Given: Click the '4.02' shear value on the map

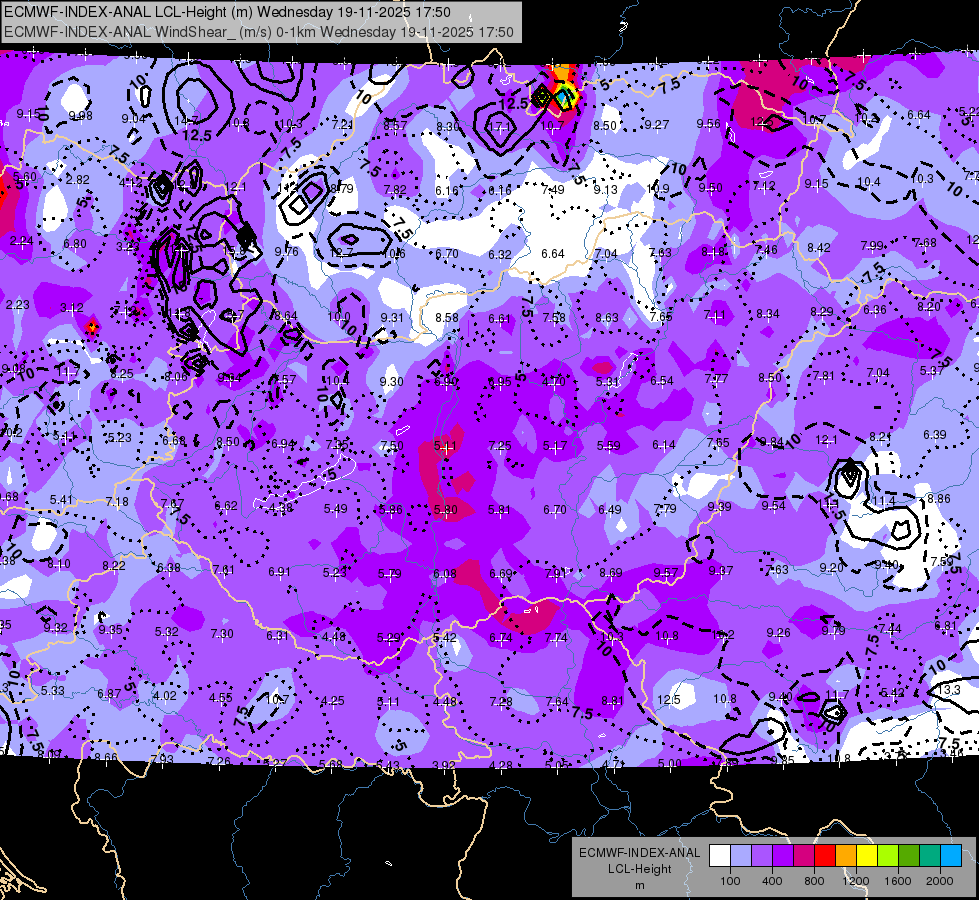Looking at the screenshot, I should point(165,695).
